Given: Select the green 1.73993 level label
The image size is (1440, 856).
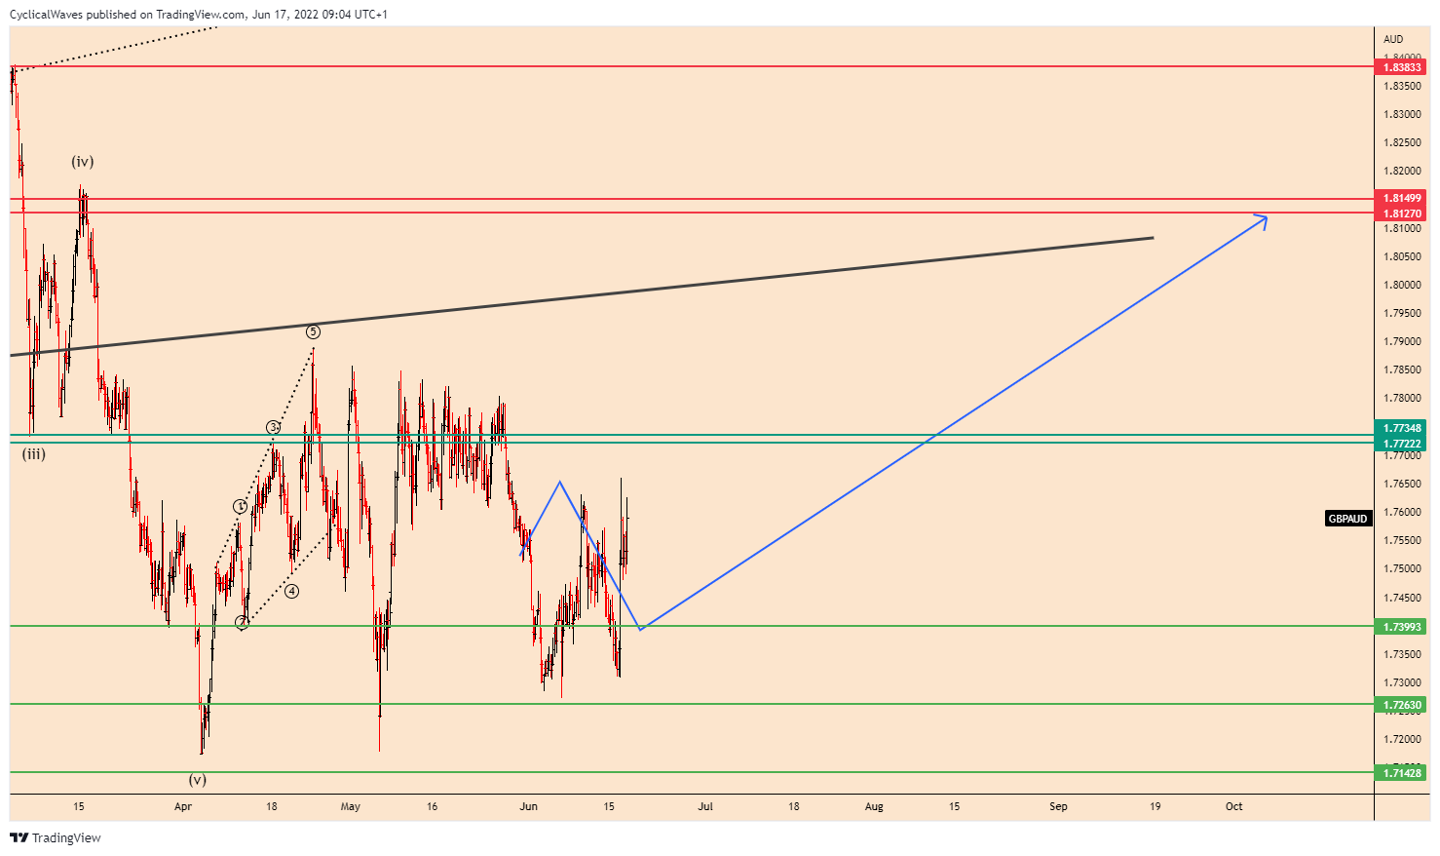Looking at the screenshot, I should click(x=1401, y=627).
